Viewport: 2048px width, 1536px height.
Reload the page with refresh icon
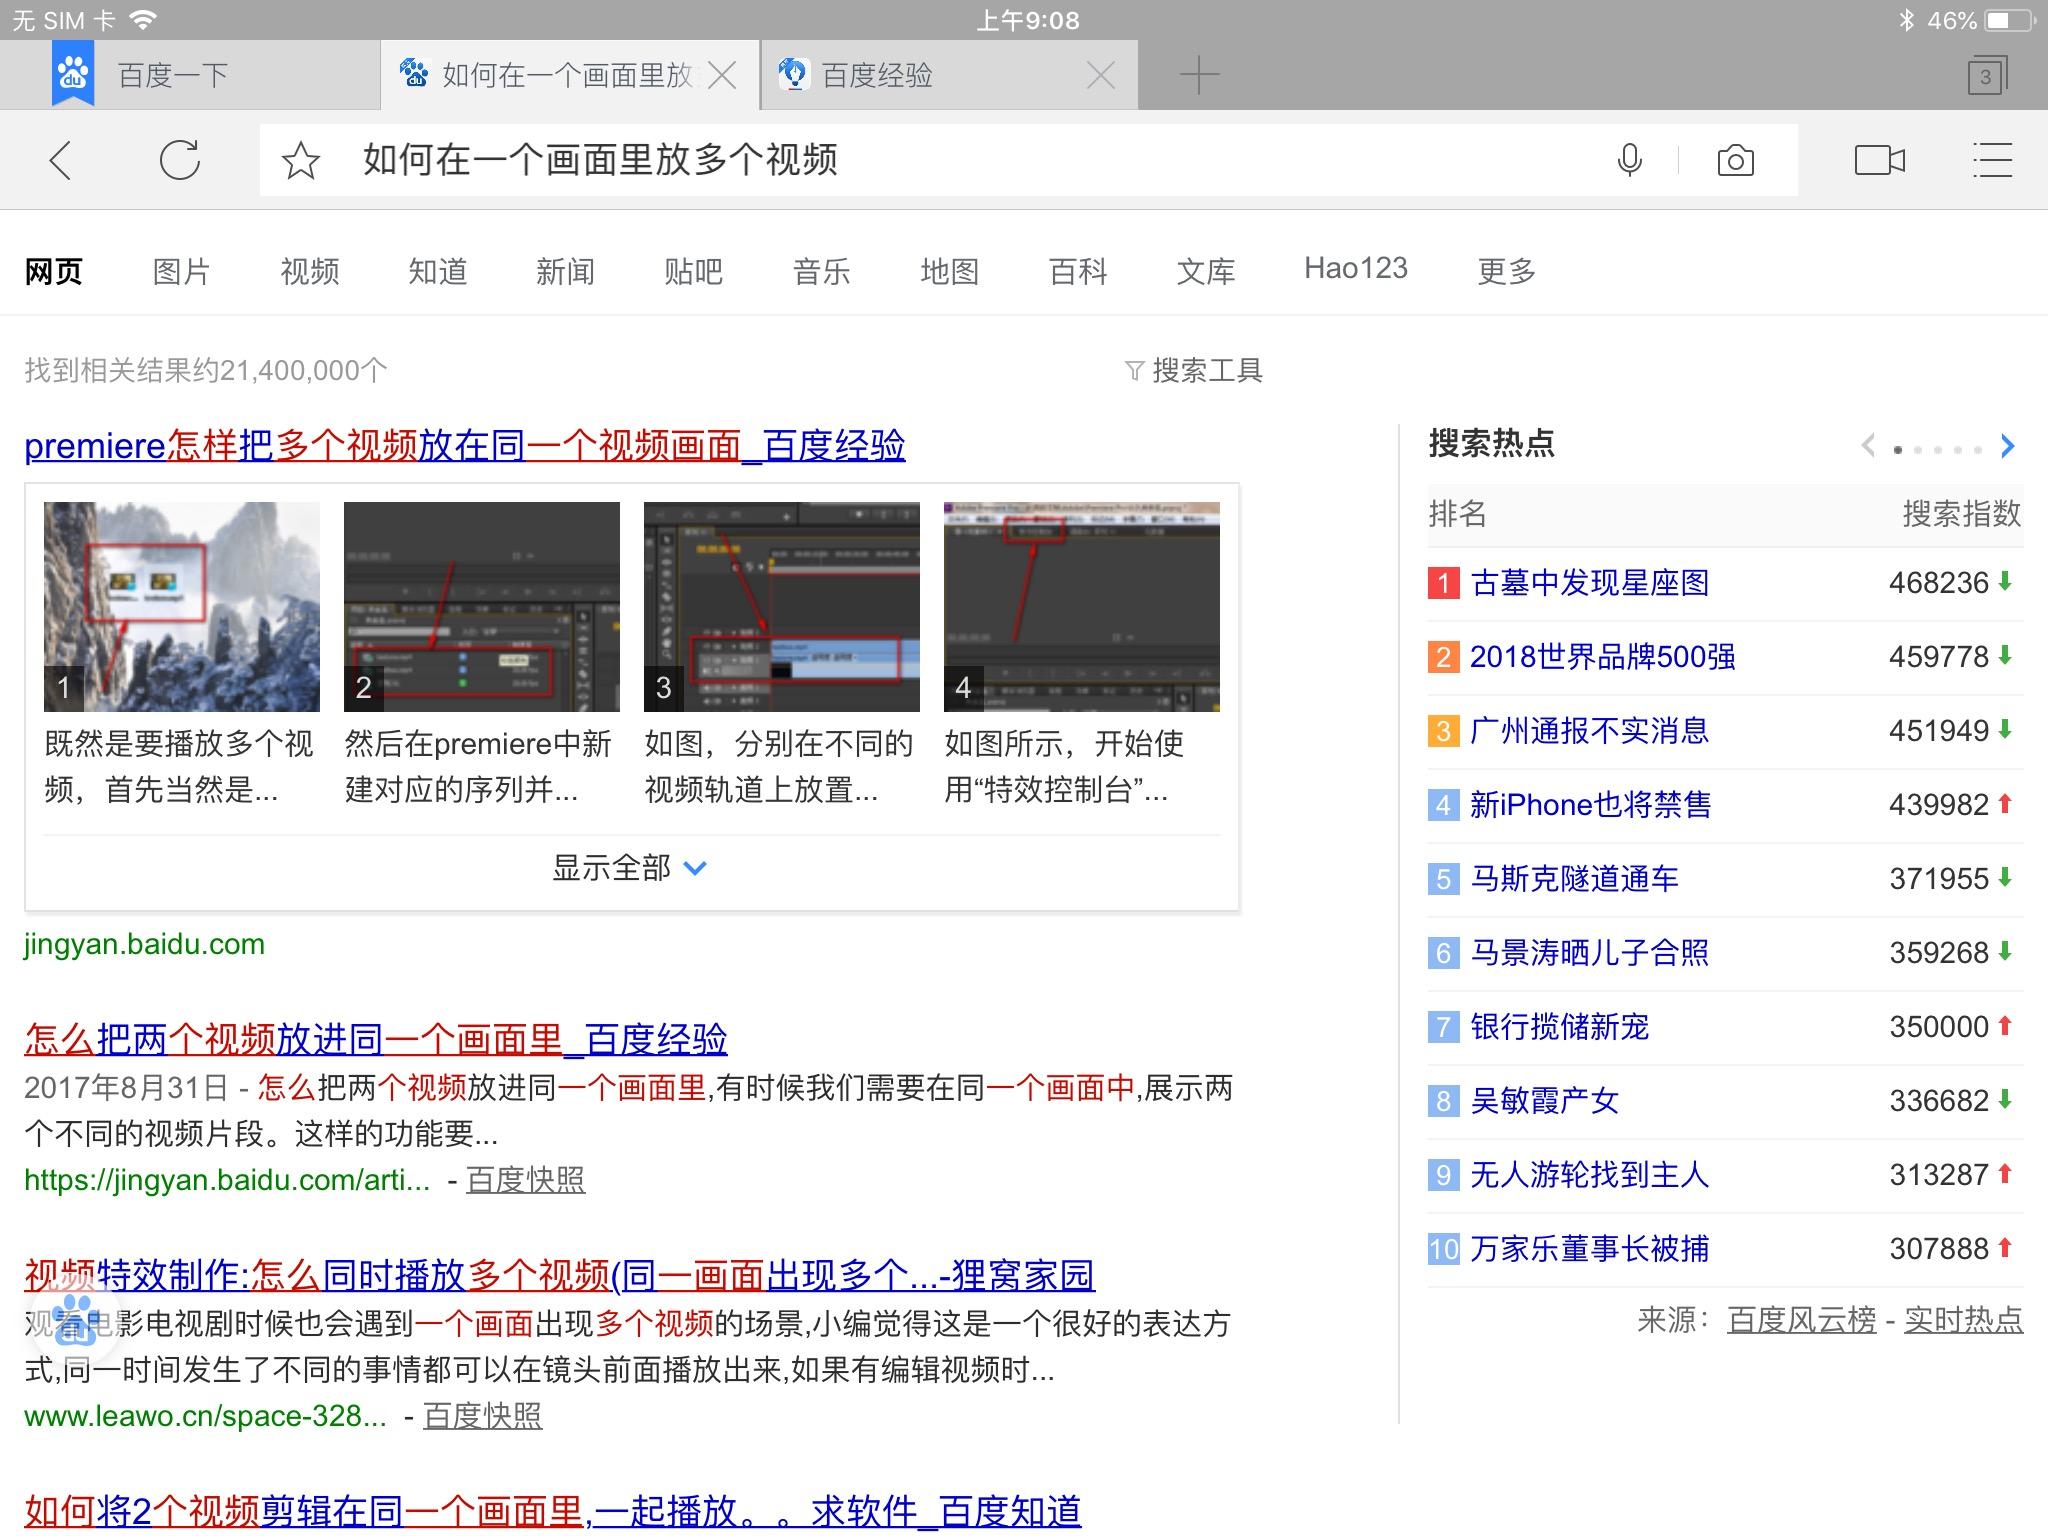(180, 160)
